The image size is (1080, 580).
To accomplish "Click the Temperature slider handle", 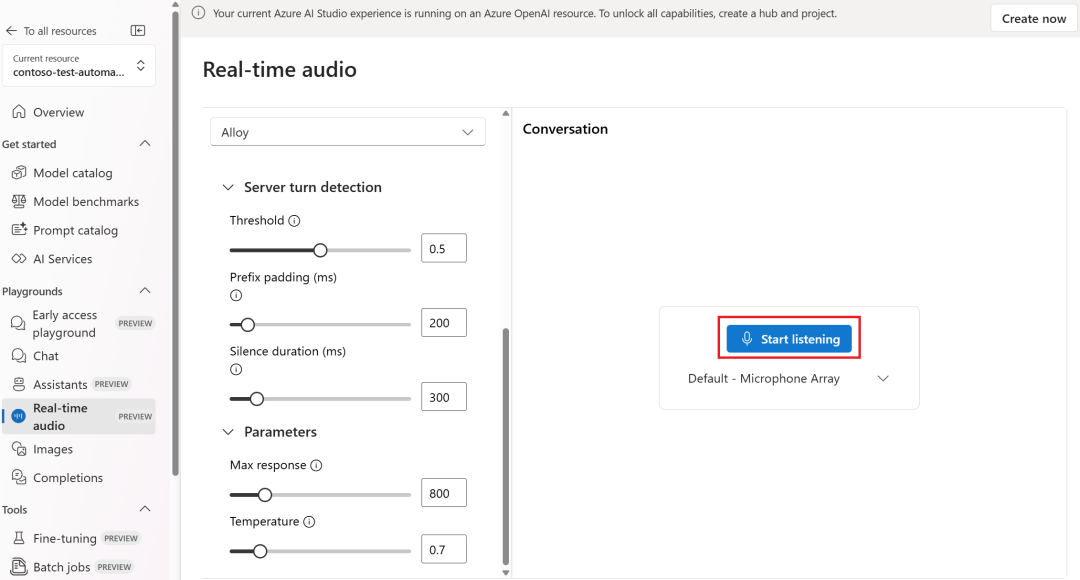I will (x=260, y=551).
